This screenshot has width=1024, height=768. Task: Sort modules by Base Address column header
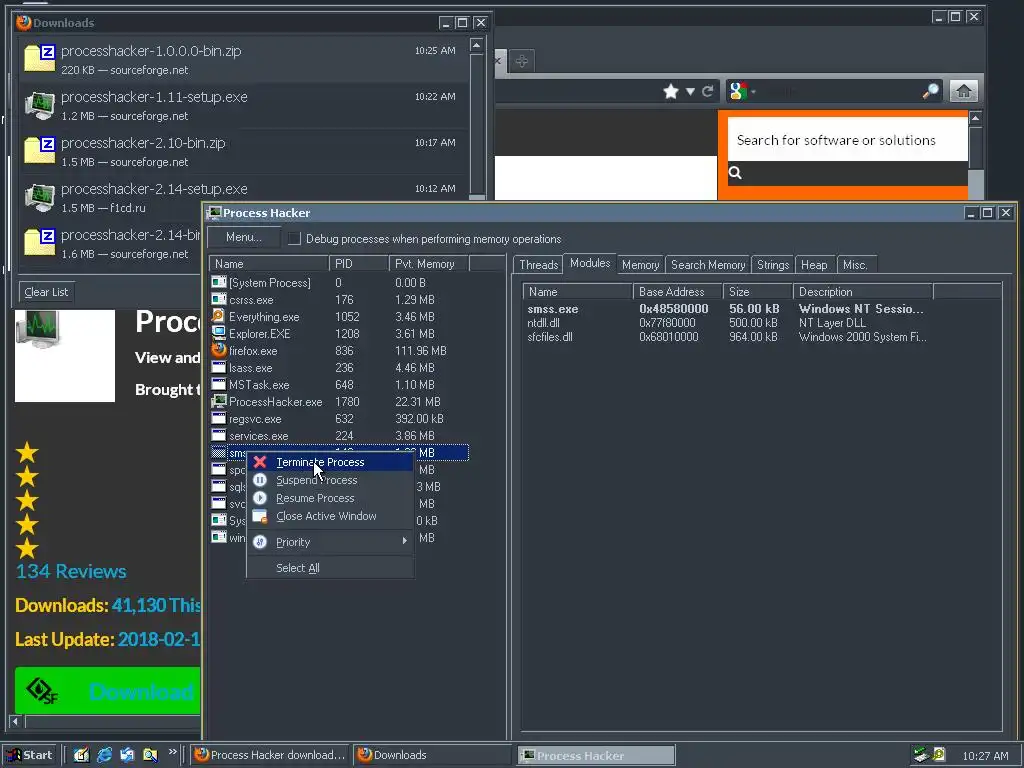[677, 292]
